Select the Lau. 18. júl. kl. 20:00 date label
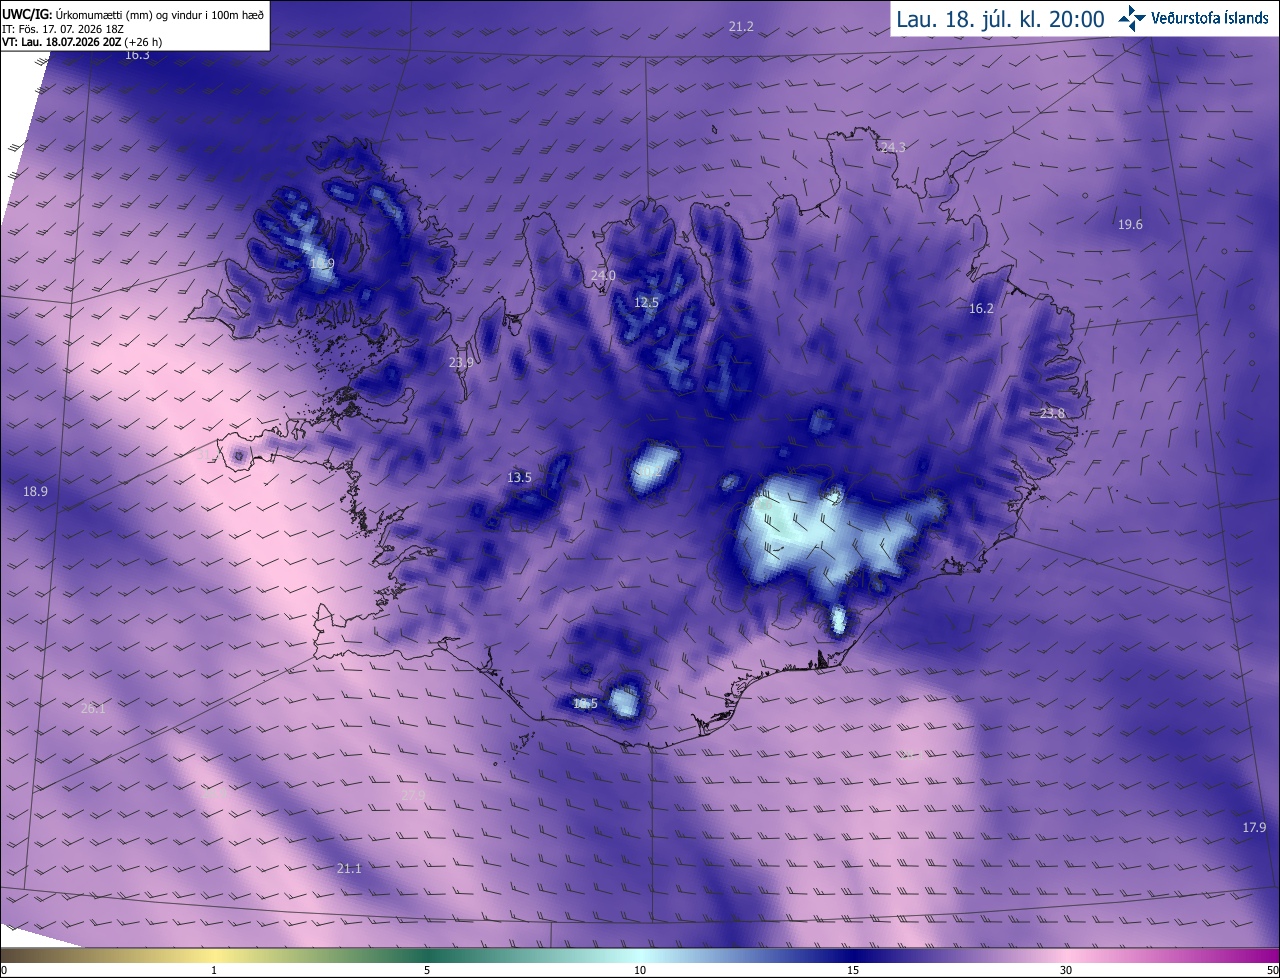This screenshot has width=1280, height=978. [1000, 19]
